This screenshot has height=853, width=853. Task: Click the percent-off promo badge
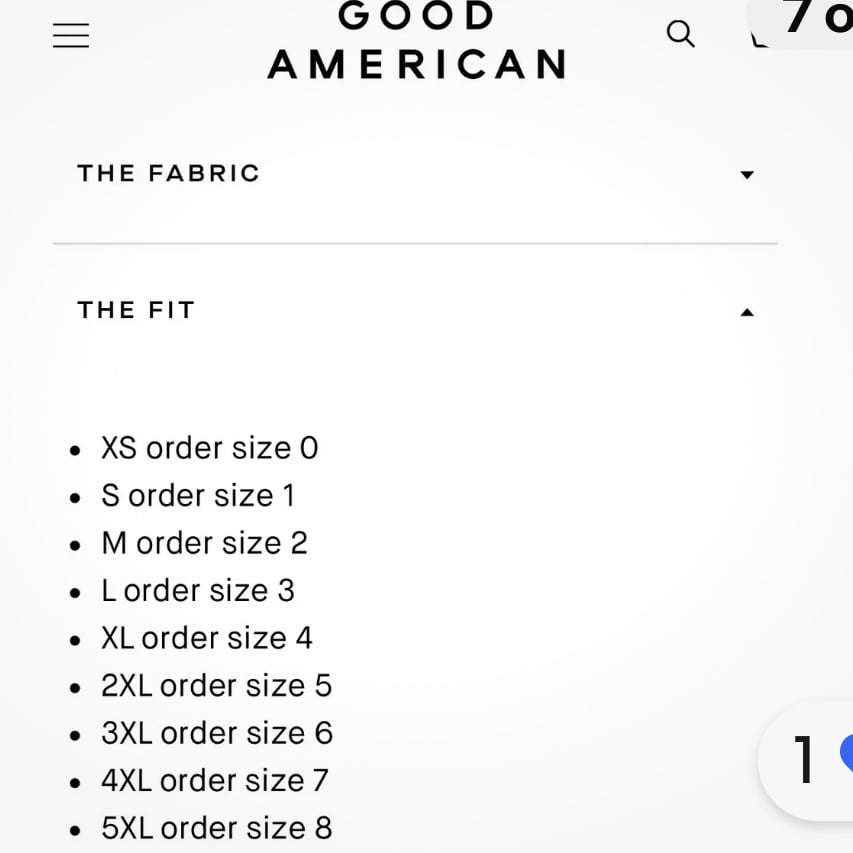801,22
